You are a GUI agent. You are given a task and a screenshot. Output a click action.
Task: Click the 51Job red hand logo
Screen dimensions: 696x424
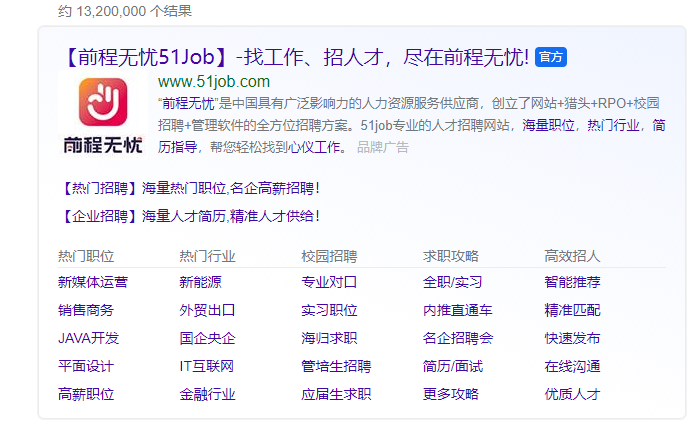click(x=103, y=102)
